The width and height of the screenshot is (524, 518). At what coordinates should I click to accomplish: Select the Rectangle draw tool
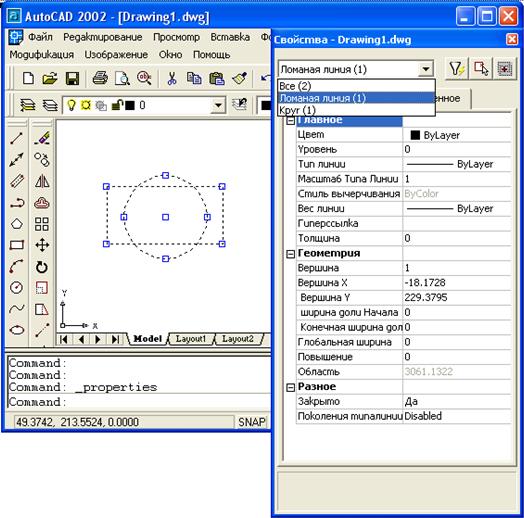tap(17, 245)
